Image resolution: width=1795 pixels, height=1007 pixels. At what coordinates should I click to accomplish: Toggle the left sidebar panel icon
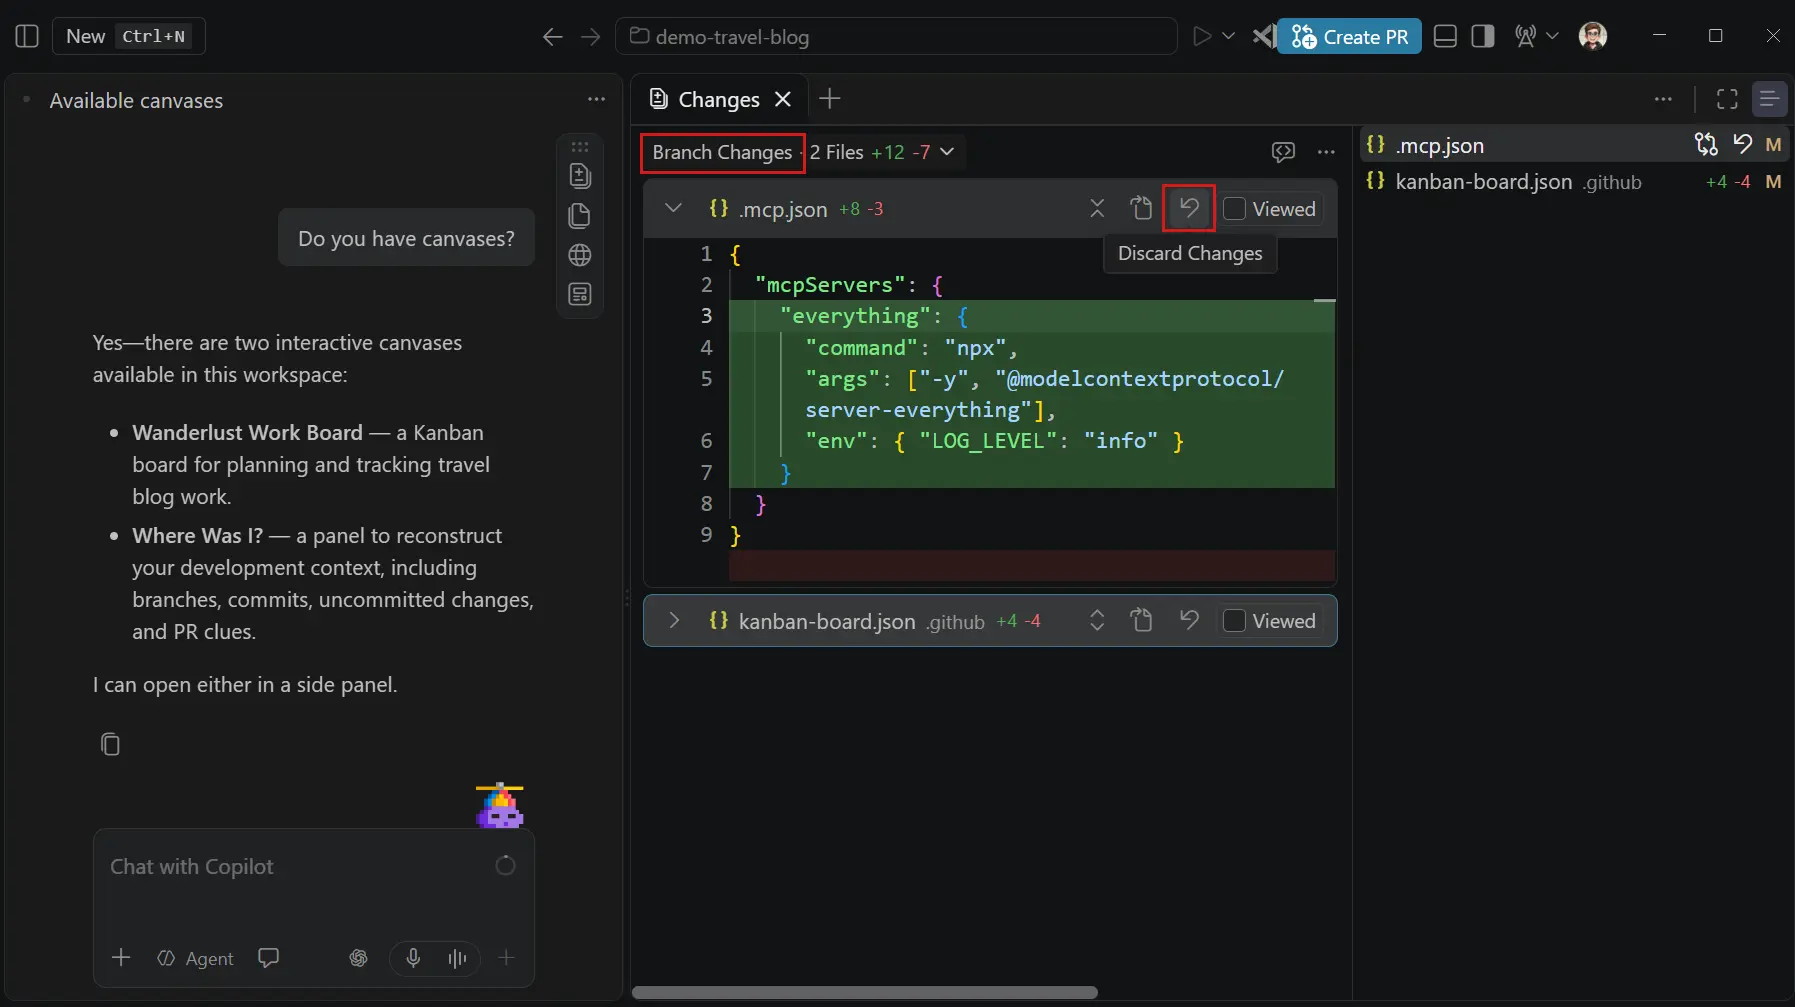[x=27, y=36]
